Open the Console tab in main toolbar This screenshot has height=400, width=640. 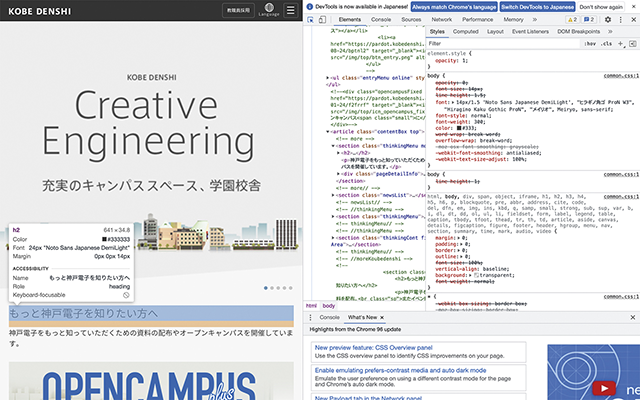click(381, 20)
